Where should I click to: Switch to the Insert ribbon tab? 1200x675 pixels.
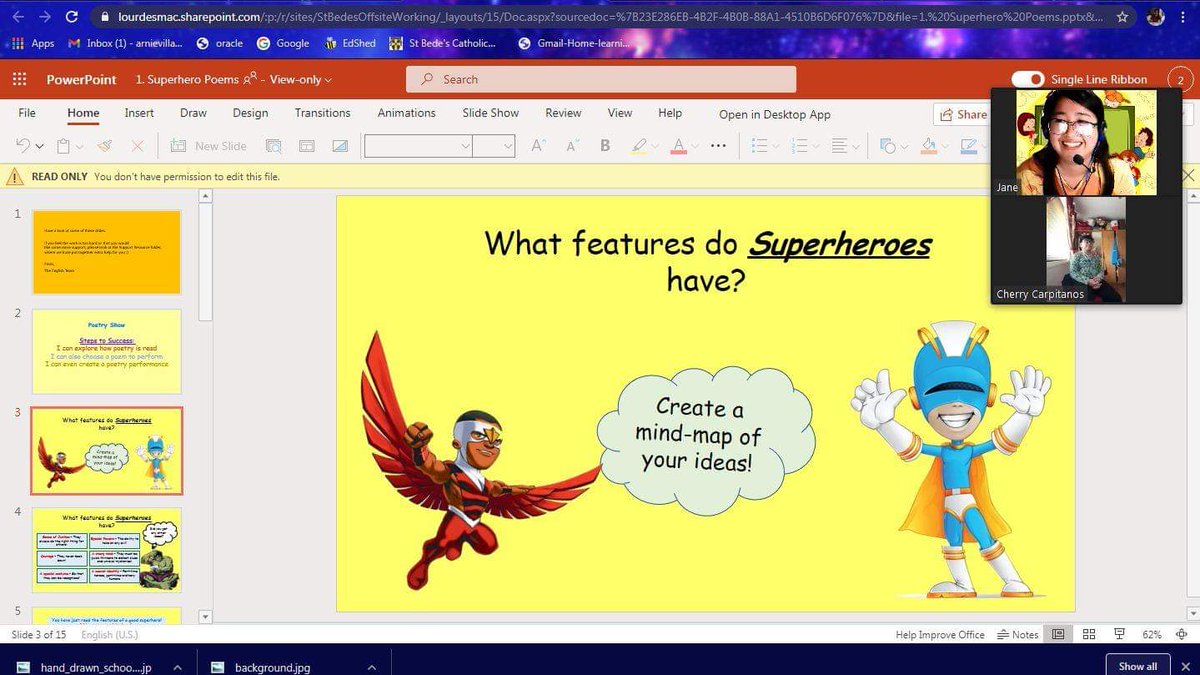138,113
